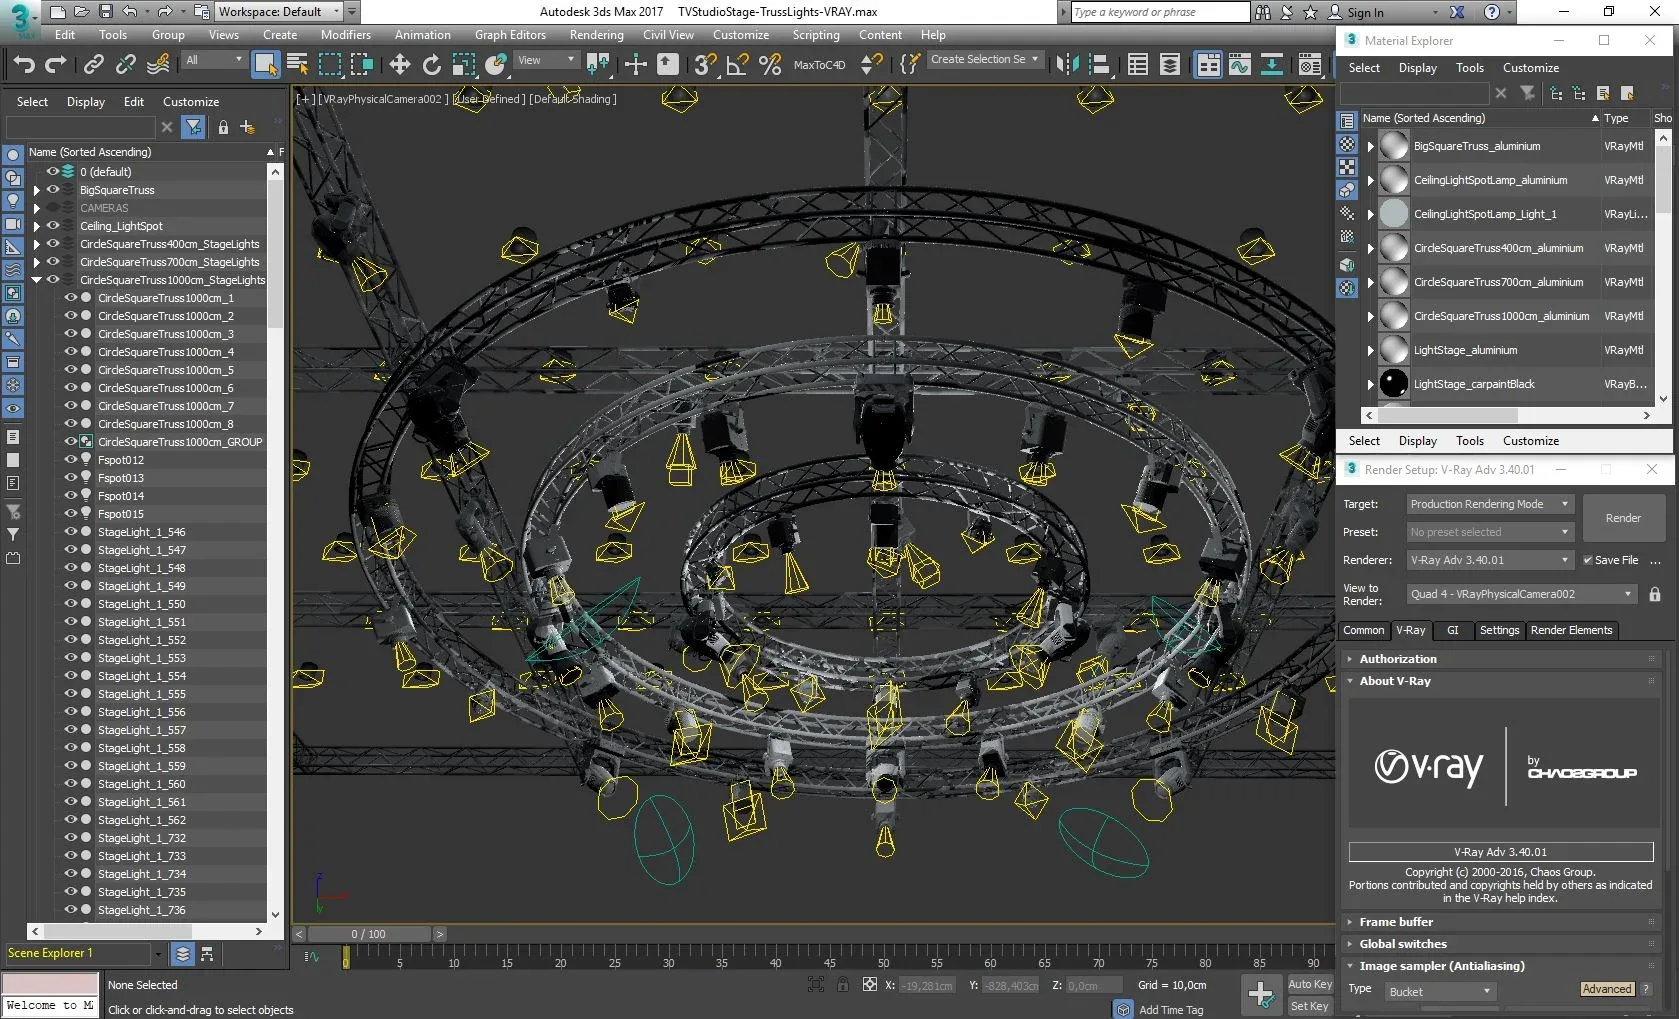Open the selection filter All dropdown
The image size is (1679, 1019).
(214, 60)
